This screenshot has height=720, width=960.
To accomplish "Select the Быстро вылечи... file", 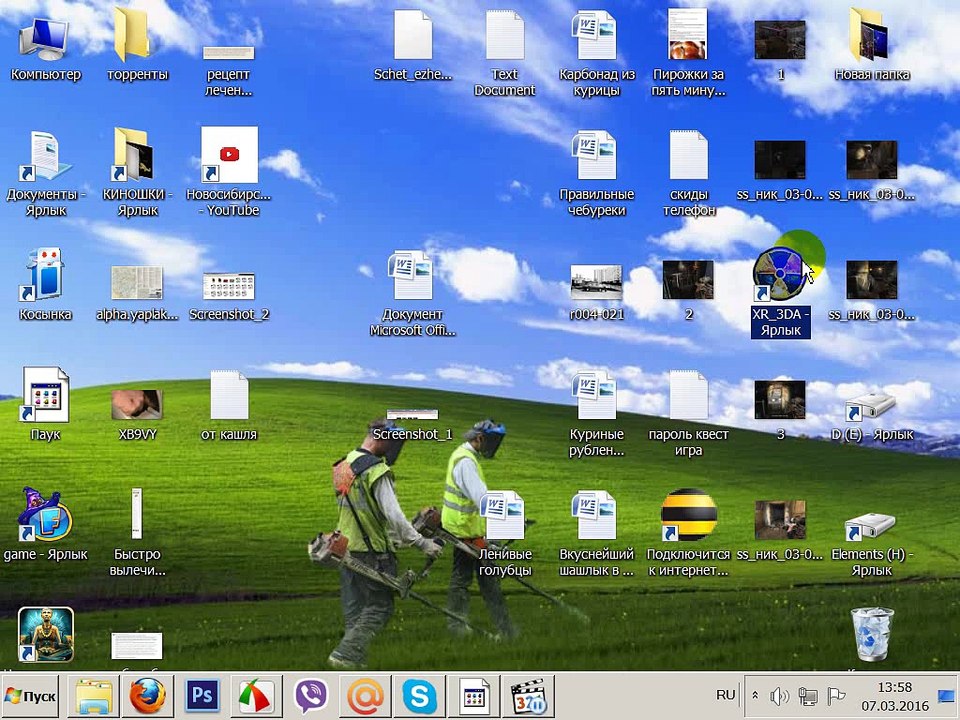I will (x=137, y=533).
